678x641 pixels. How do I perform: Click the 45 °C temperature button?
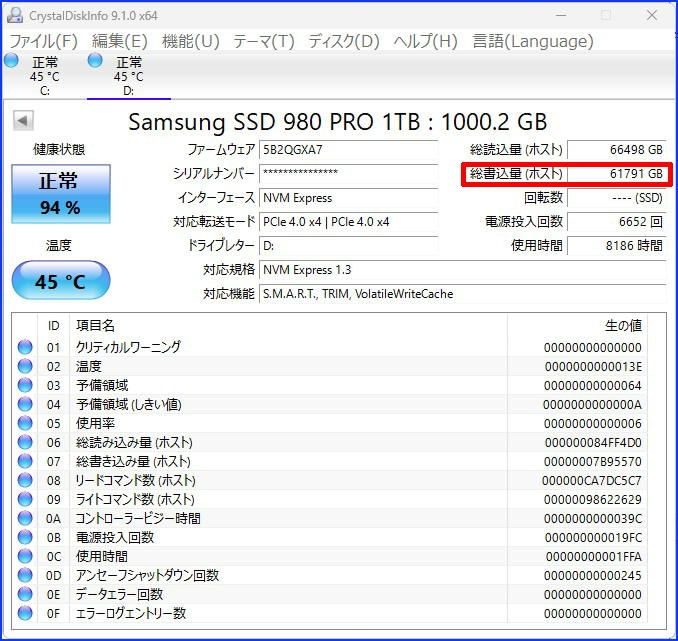(x=61, y=280)
